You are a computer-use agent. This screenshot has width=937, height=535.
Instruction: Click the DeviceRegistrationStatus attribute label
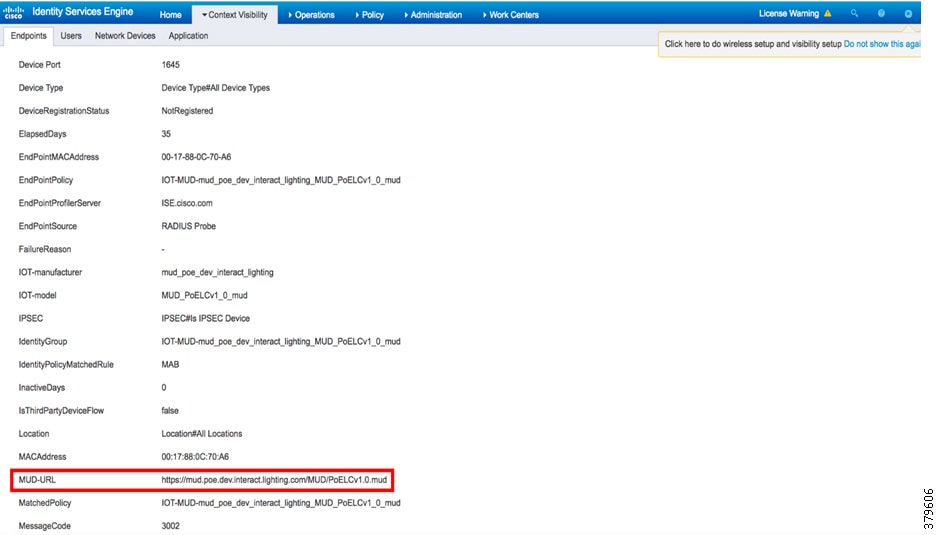click(x=63, y=111)
